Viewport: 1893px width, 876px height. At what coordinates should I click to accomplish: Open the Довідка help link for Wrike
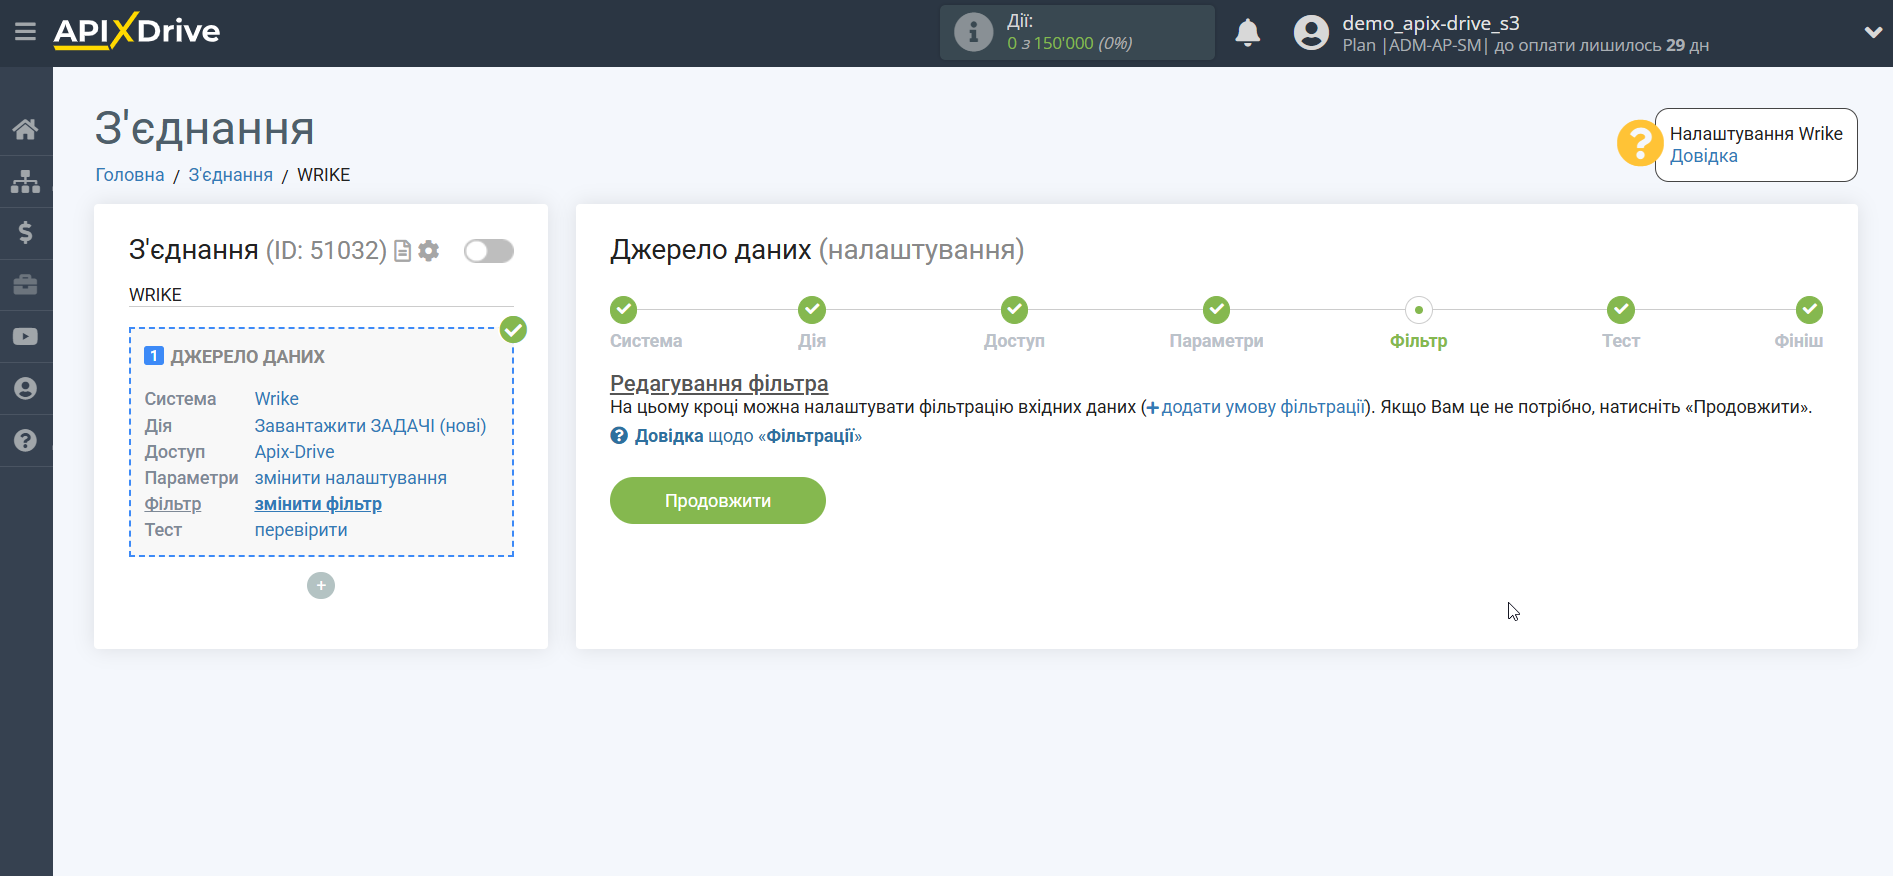tap(1703, 156)
